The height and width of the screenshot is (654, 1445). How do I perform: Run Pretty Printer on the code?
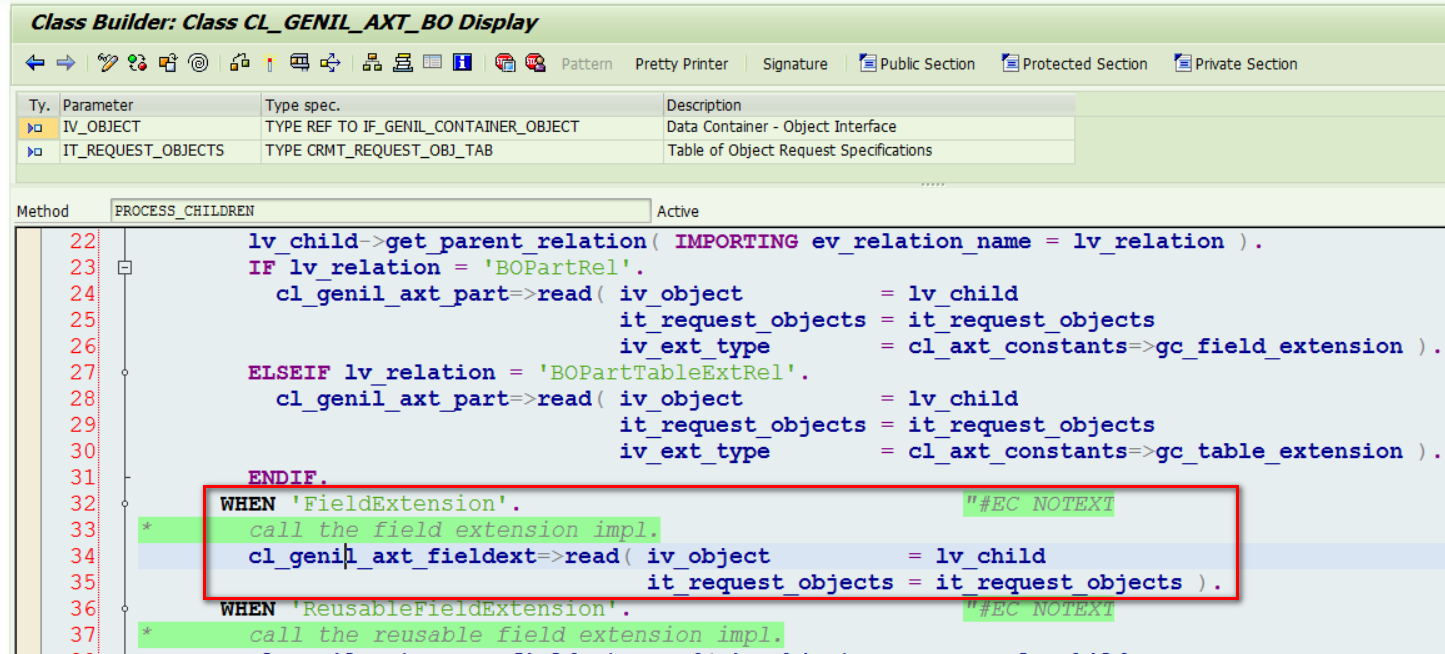tap(682, 64)
